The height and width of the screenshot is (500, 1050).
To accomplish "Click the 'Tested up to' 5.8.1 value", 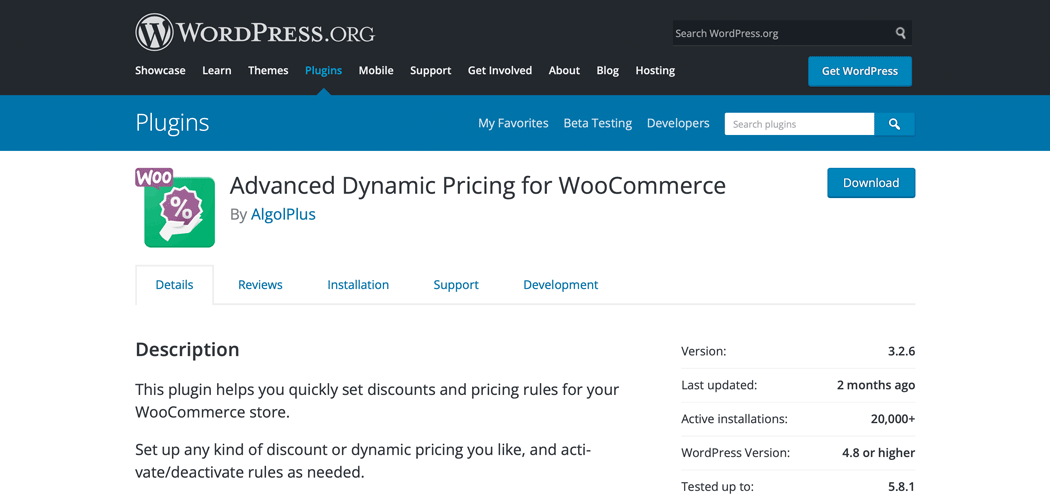I will [x=902, y=487].
